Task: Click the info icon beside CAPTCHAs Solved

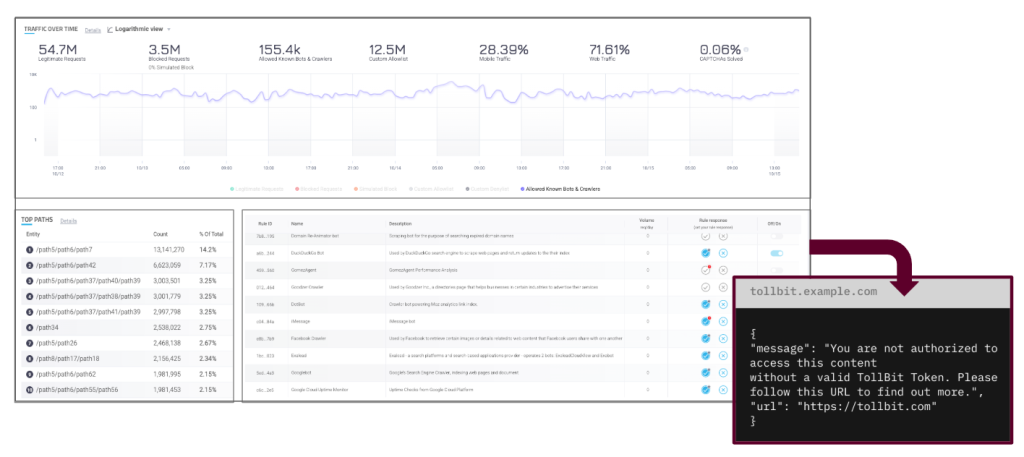Action: [x=745, y=49]
